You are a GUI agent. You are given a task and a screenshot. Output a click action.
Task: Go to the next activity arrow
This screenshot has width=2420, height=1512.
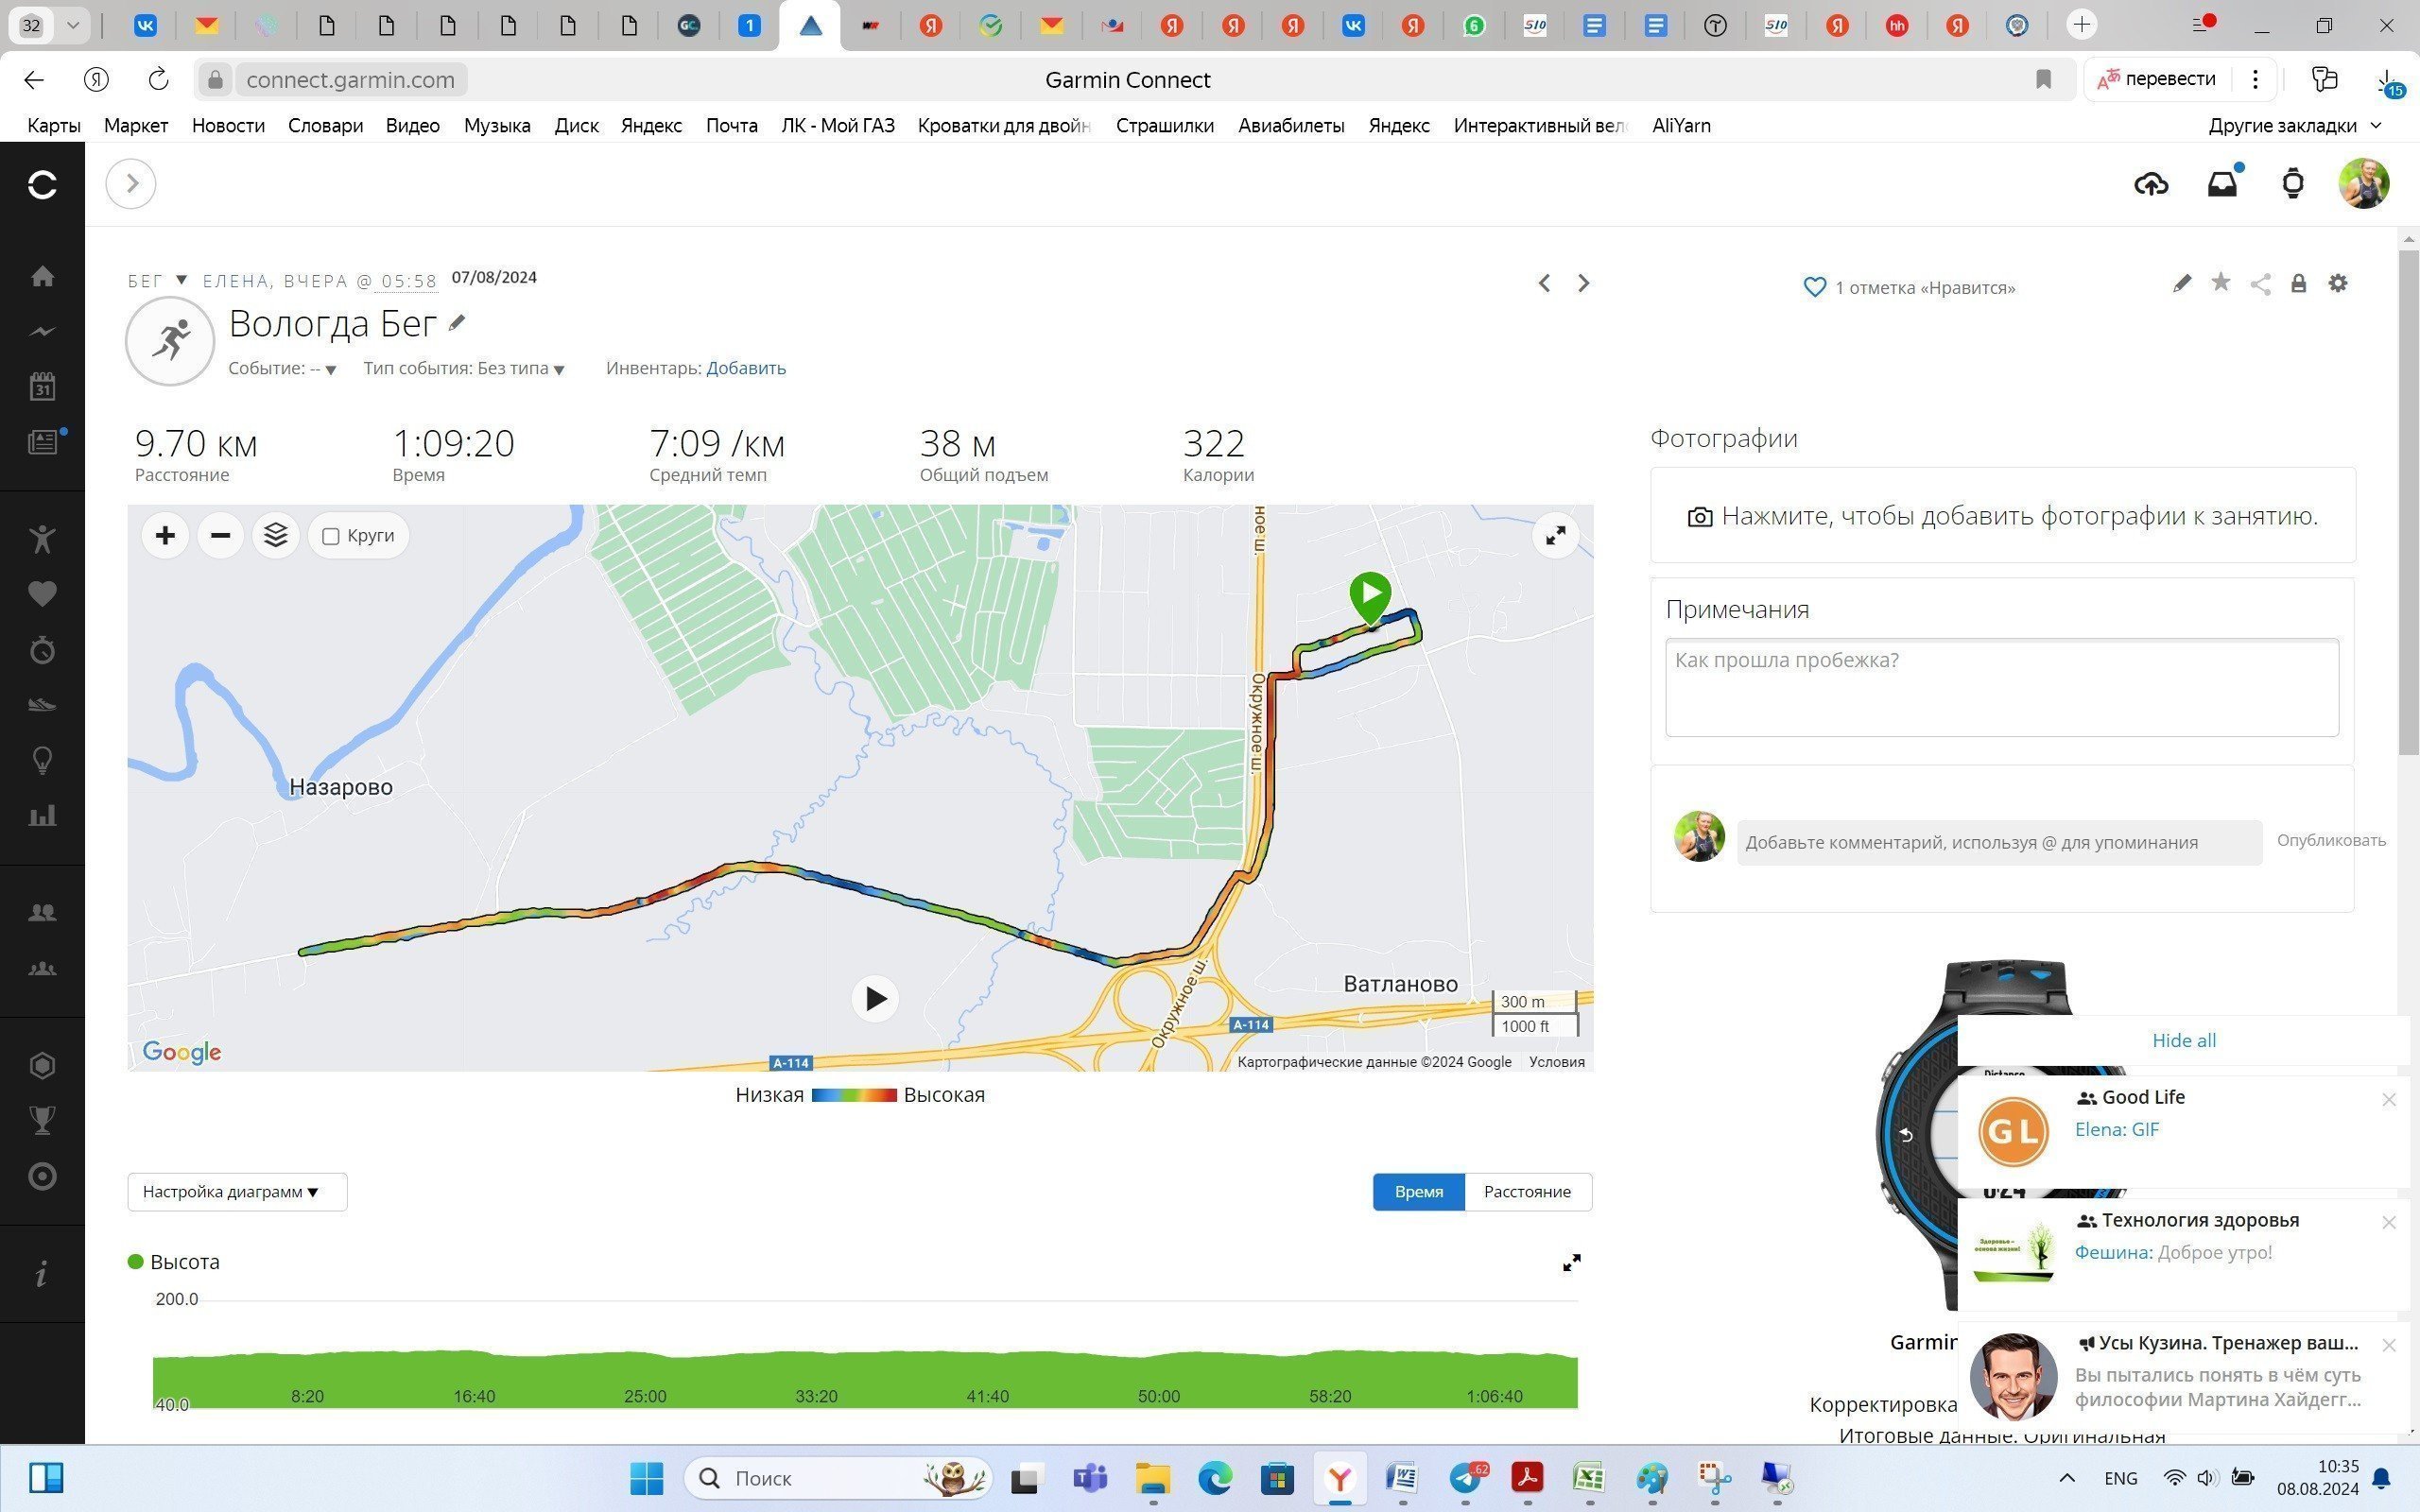(1583, 284)
